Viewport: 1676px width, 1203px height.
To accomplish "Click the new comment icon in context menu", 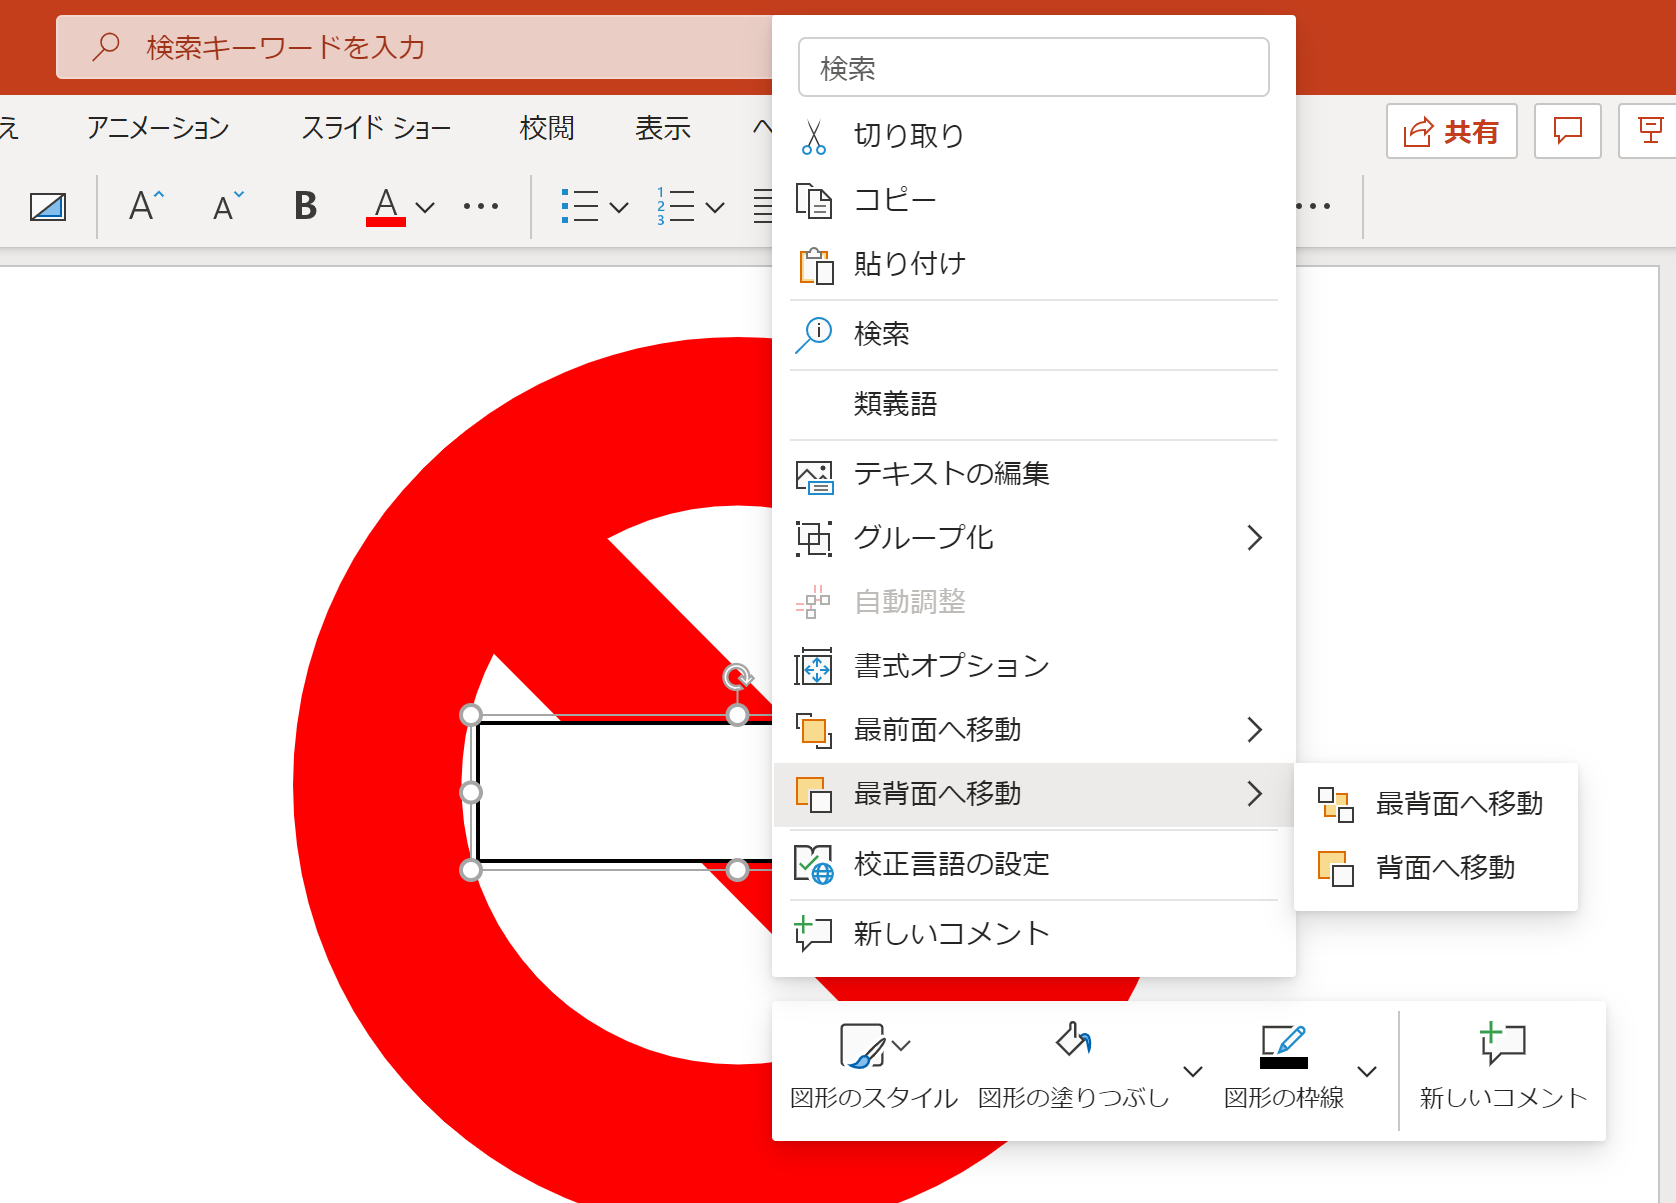I will (x=813, y=933).
